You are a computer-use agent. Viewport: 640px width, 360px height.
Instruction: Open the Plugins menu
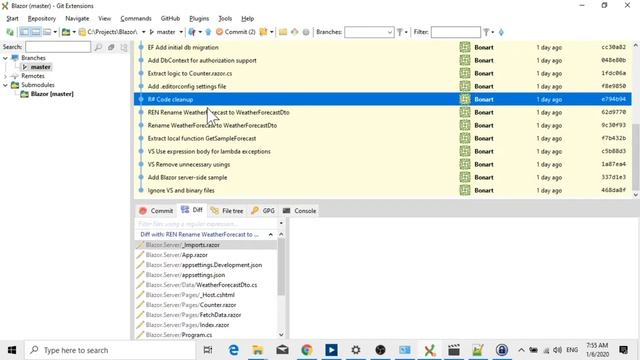coord(199,18)
